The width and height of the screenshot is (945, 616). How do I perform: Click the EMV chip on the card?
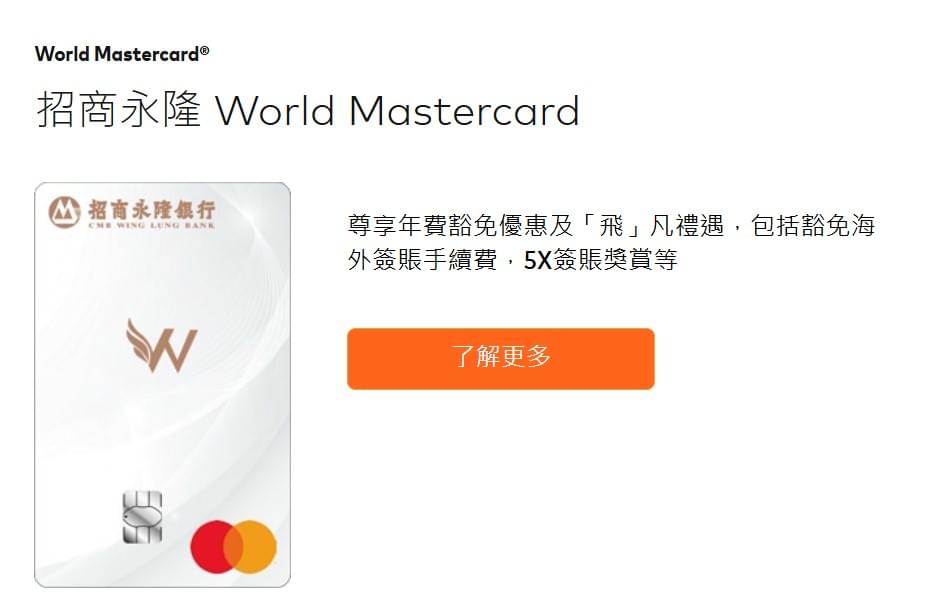pyautogui.click(x=142, y=517)
